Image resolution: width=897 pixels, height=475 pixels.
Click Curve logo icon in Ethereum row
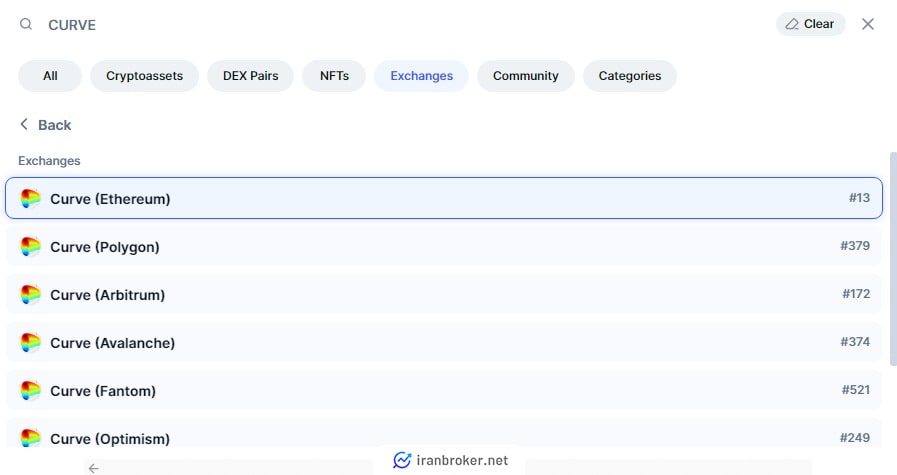(x=30, y=199)
